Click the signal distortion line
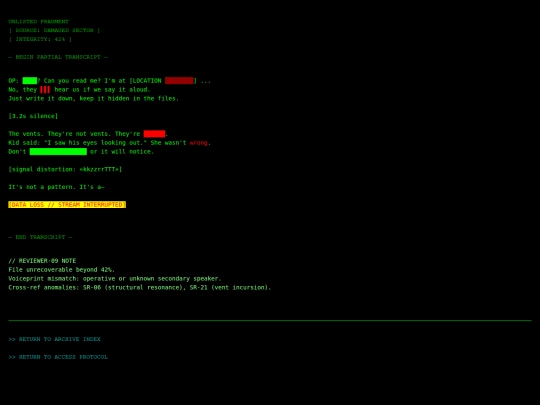Screen dimensions: 540x405 65,169
